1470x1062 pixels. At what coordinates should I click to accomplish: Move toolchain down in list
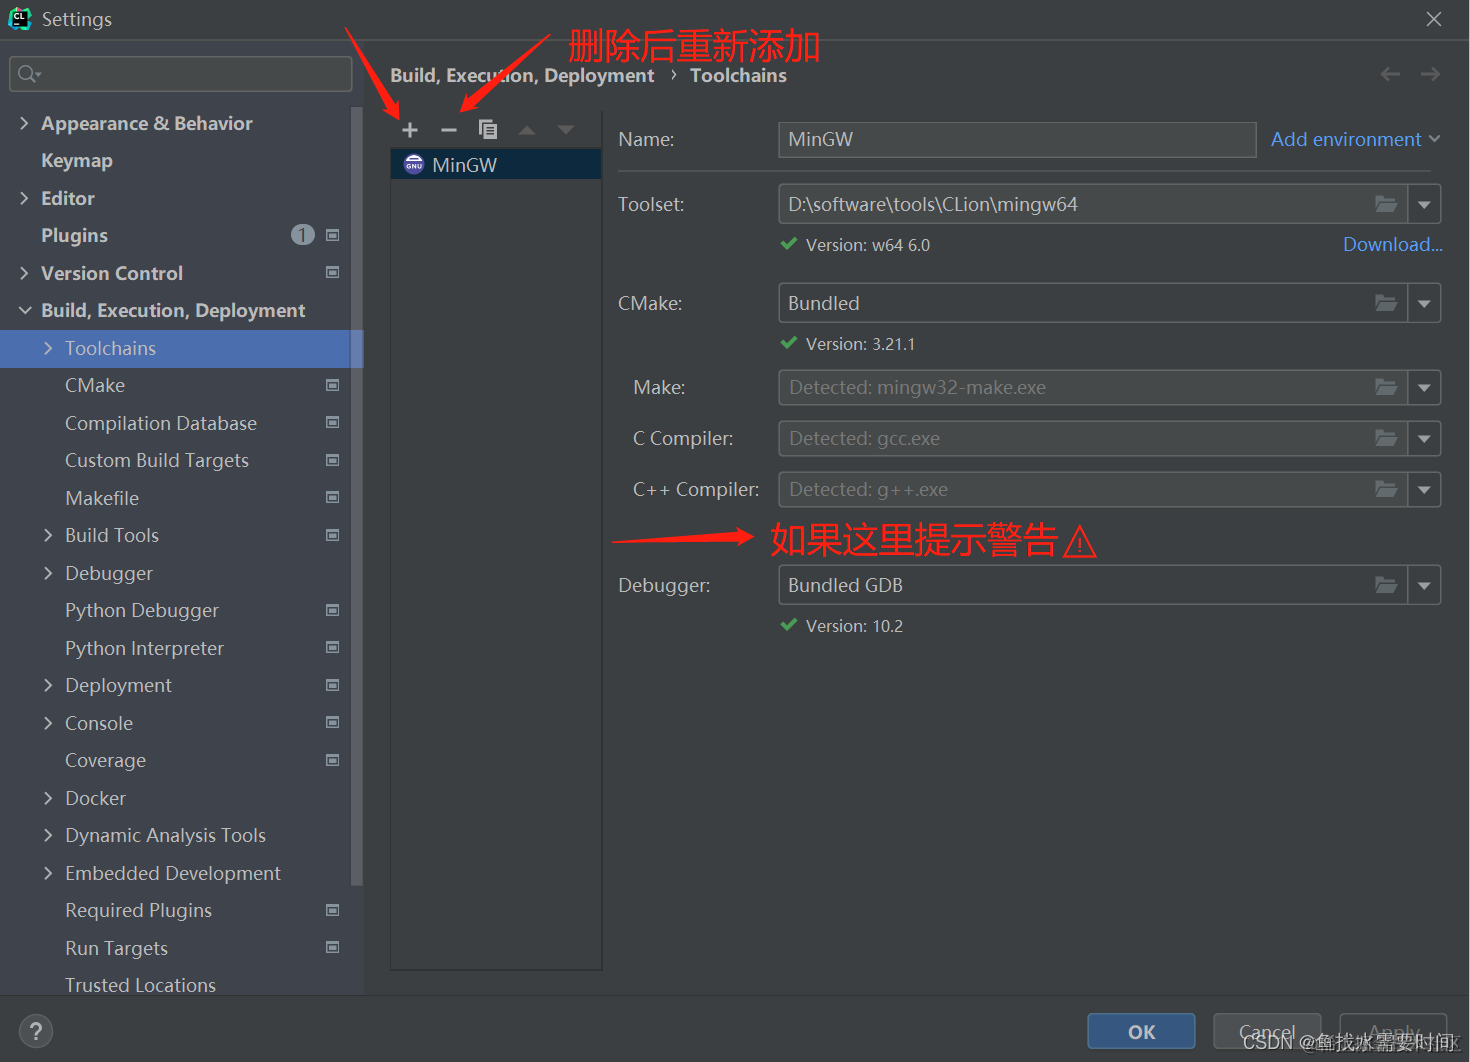[566, 130]
